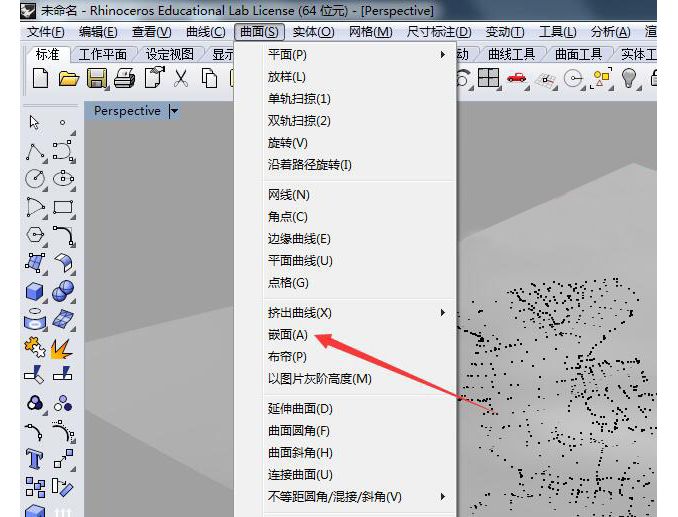The width and height of the screenshot is (678, 517).
Task: Expand the 挤出曲线(X) submenu arrow
Action: pos(442,312)
